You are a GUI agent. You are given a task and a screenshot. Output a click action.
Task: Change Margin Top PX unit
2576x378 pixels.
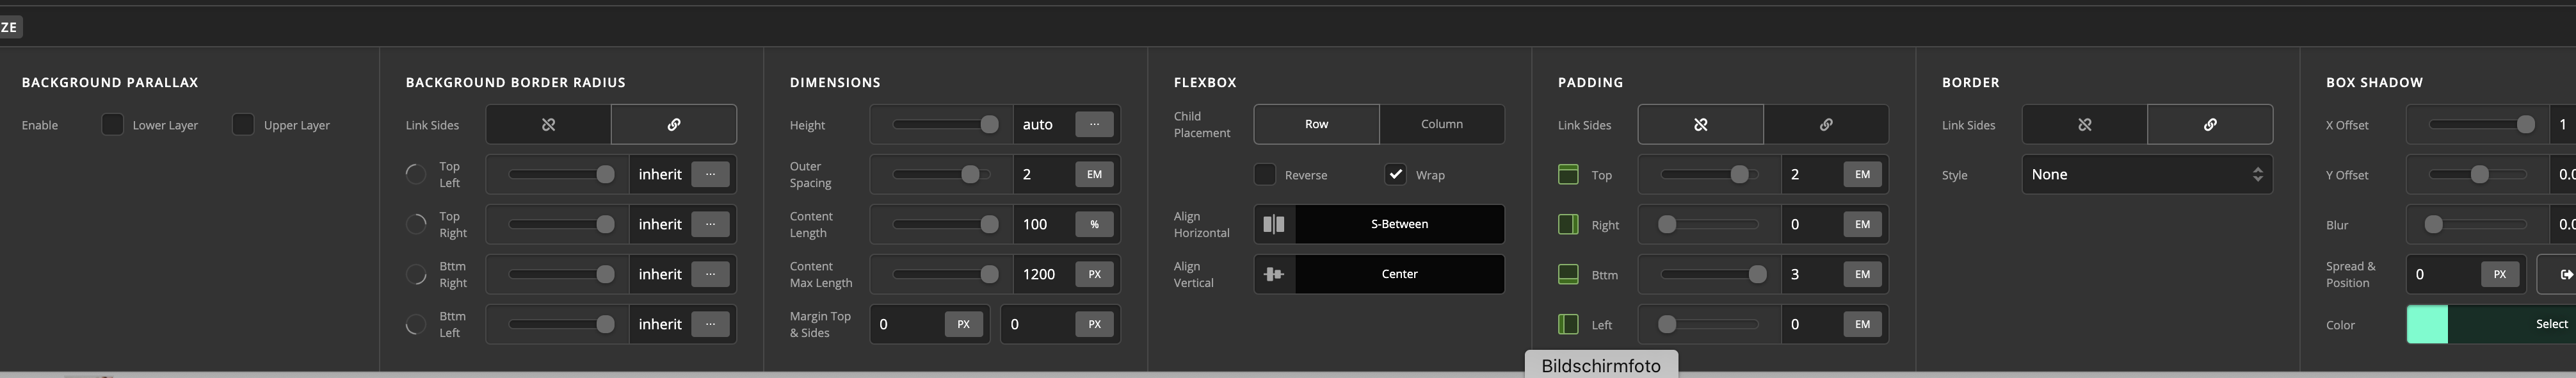click(x=963, y=324)
